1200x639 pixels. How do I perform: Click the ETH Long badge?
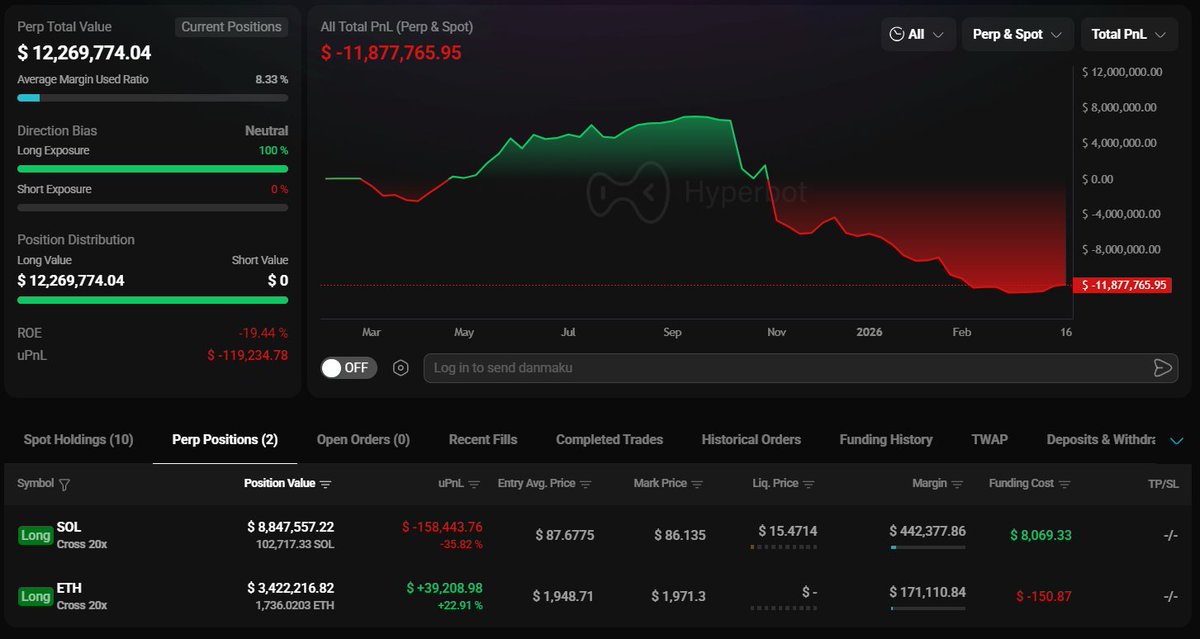35,596
